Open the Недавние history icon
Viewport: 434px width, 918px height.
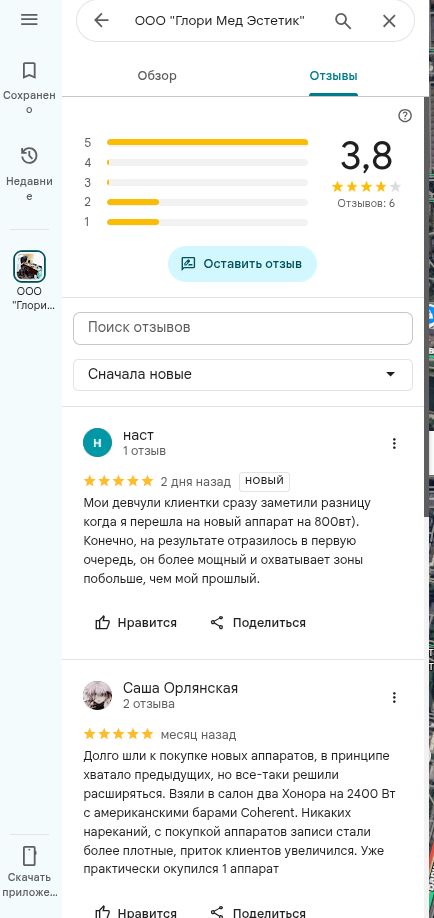[x=29, y=156]
